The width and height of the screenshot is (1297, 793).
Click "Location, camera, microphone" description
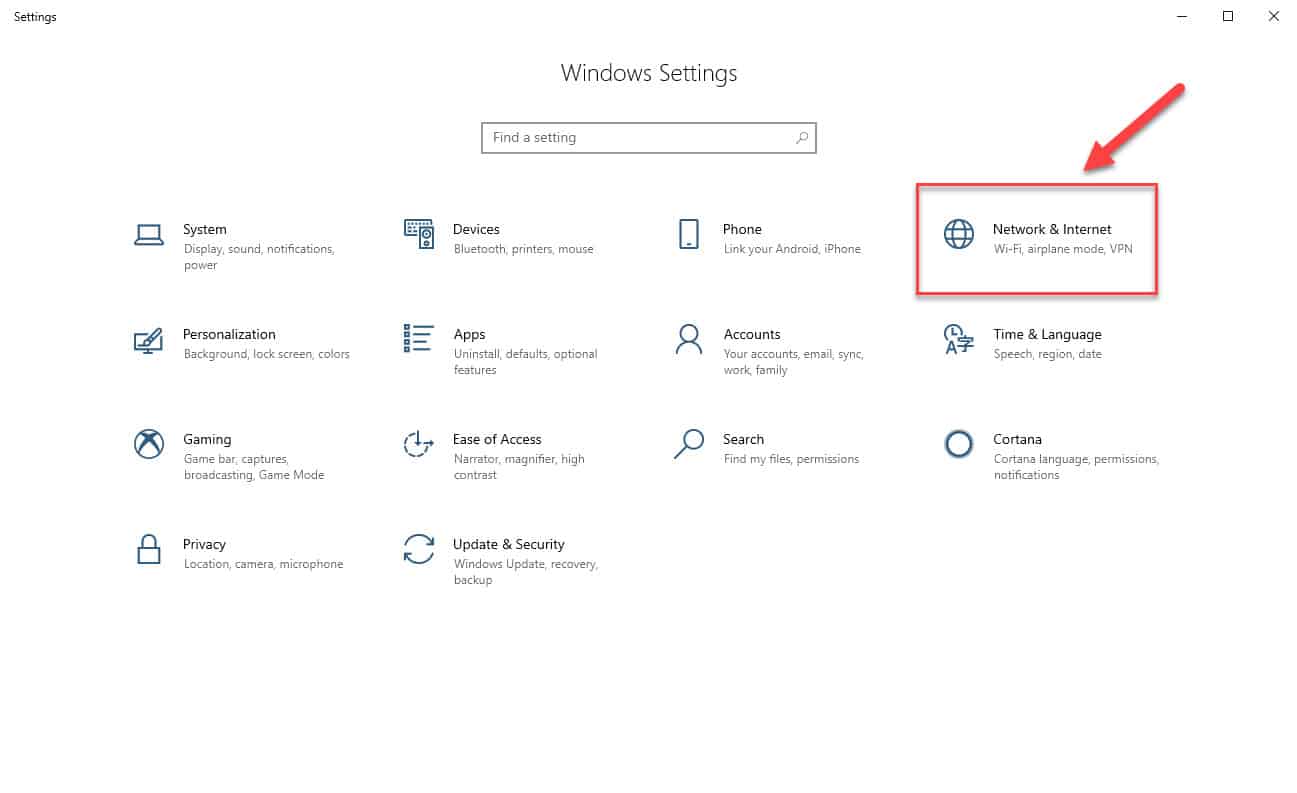pos(263,564)
